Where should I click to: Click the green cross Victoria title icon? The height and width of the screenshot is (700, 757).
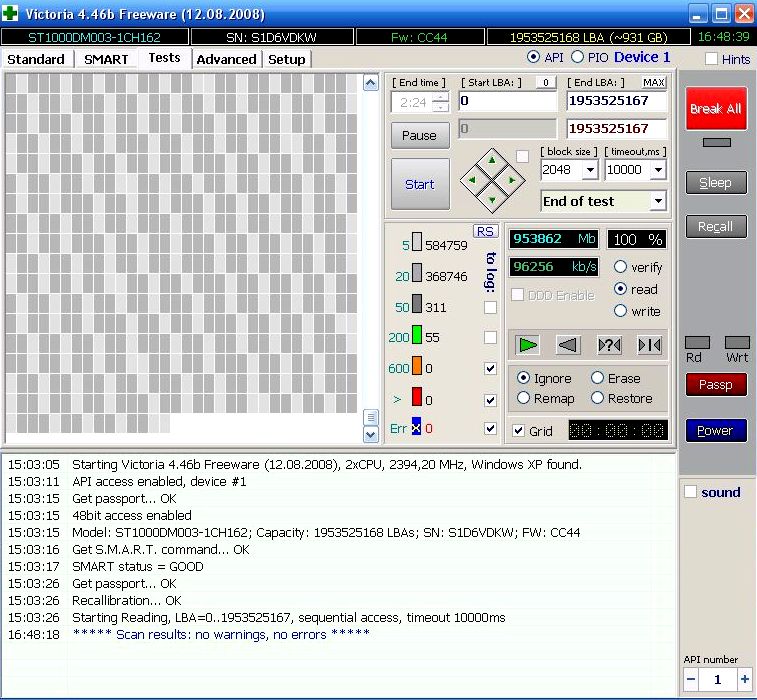click(10, 13)
